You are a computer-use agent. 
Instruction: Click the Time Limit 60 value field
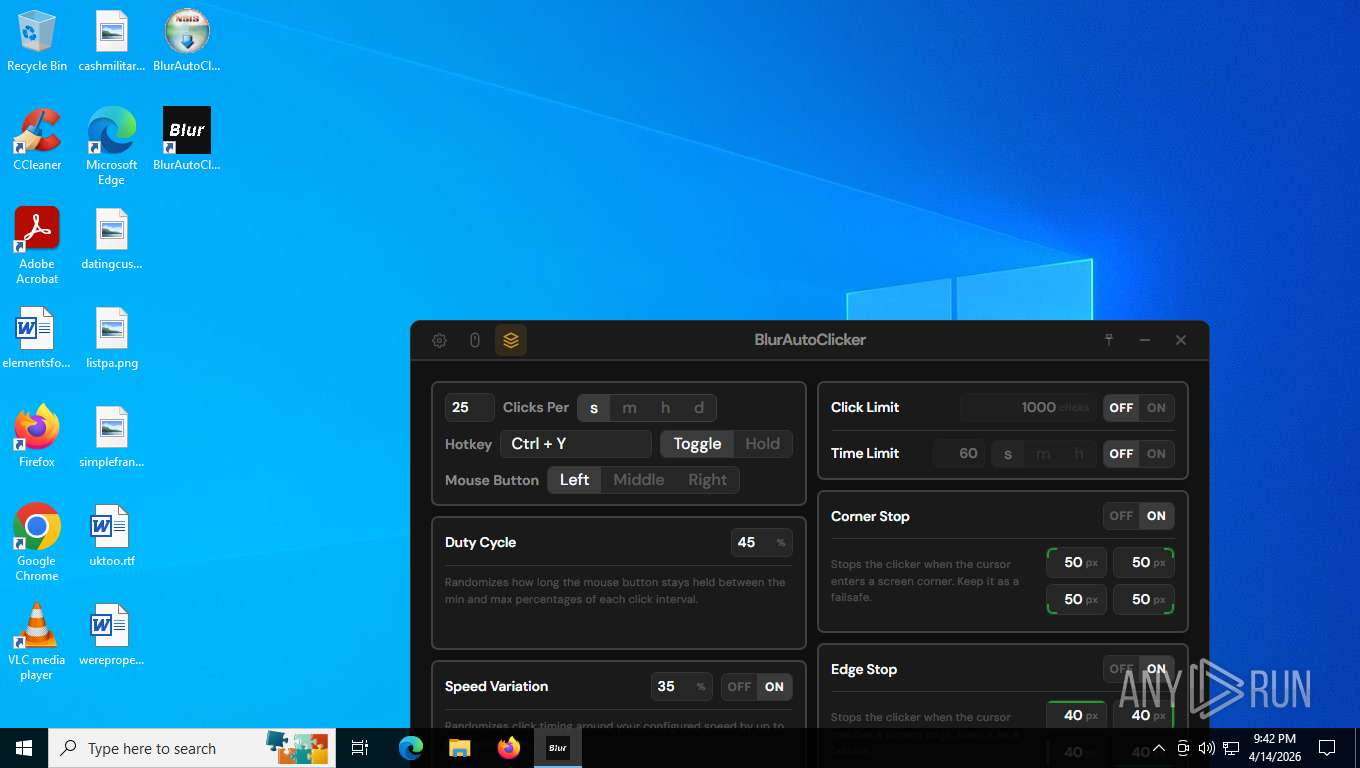tap(959, 454)
